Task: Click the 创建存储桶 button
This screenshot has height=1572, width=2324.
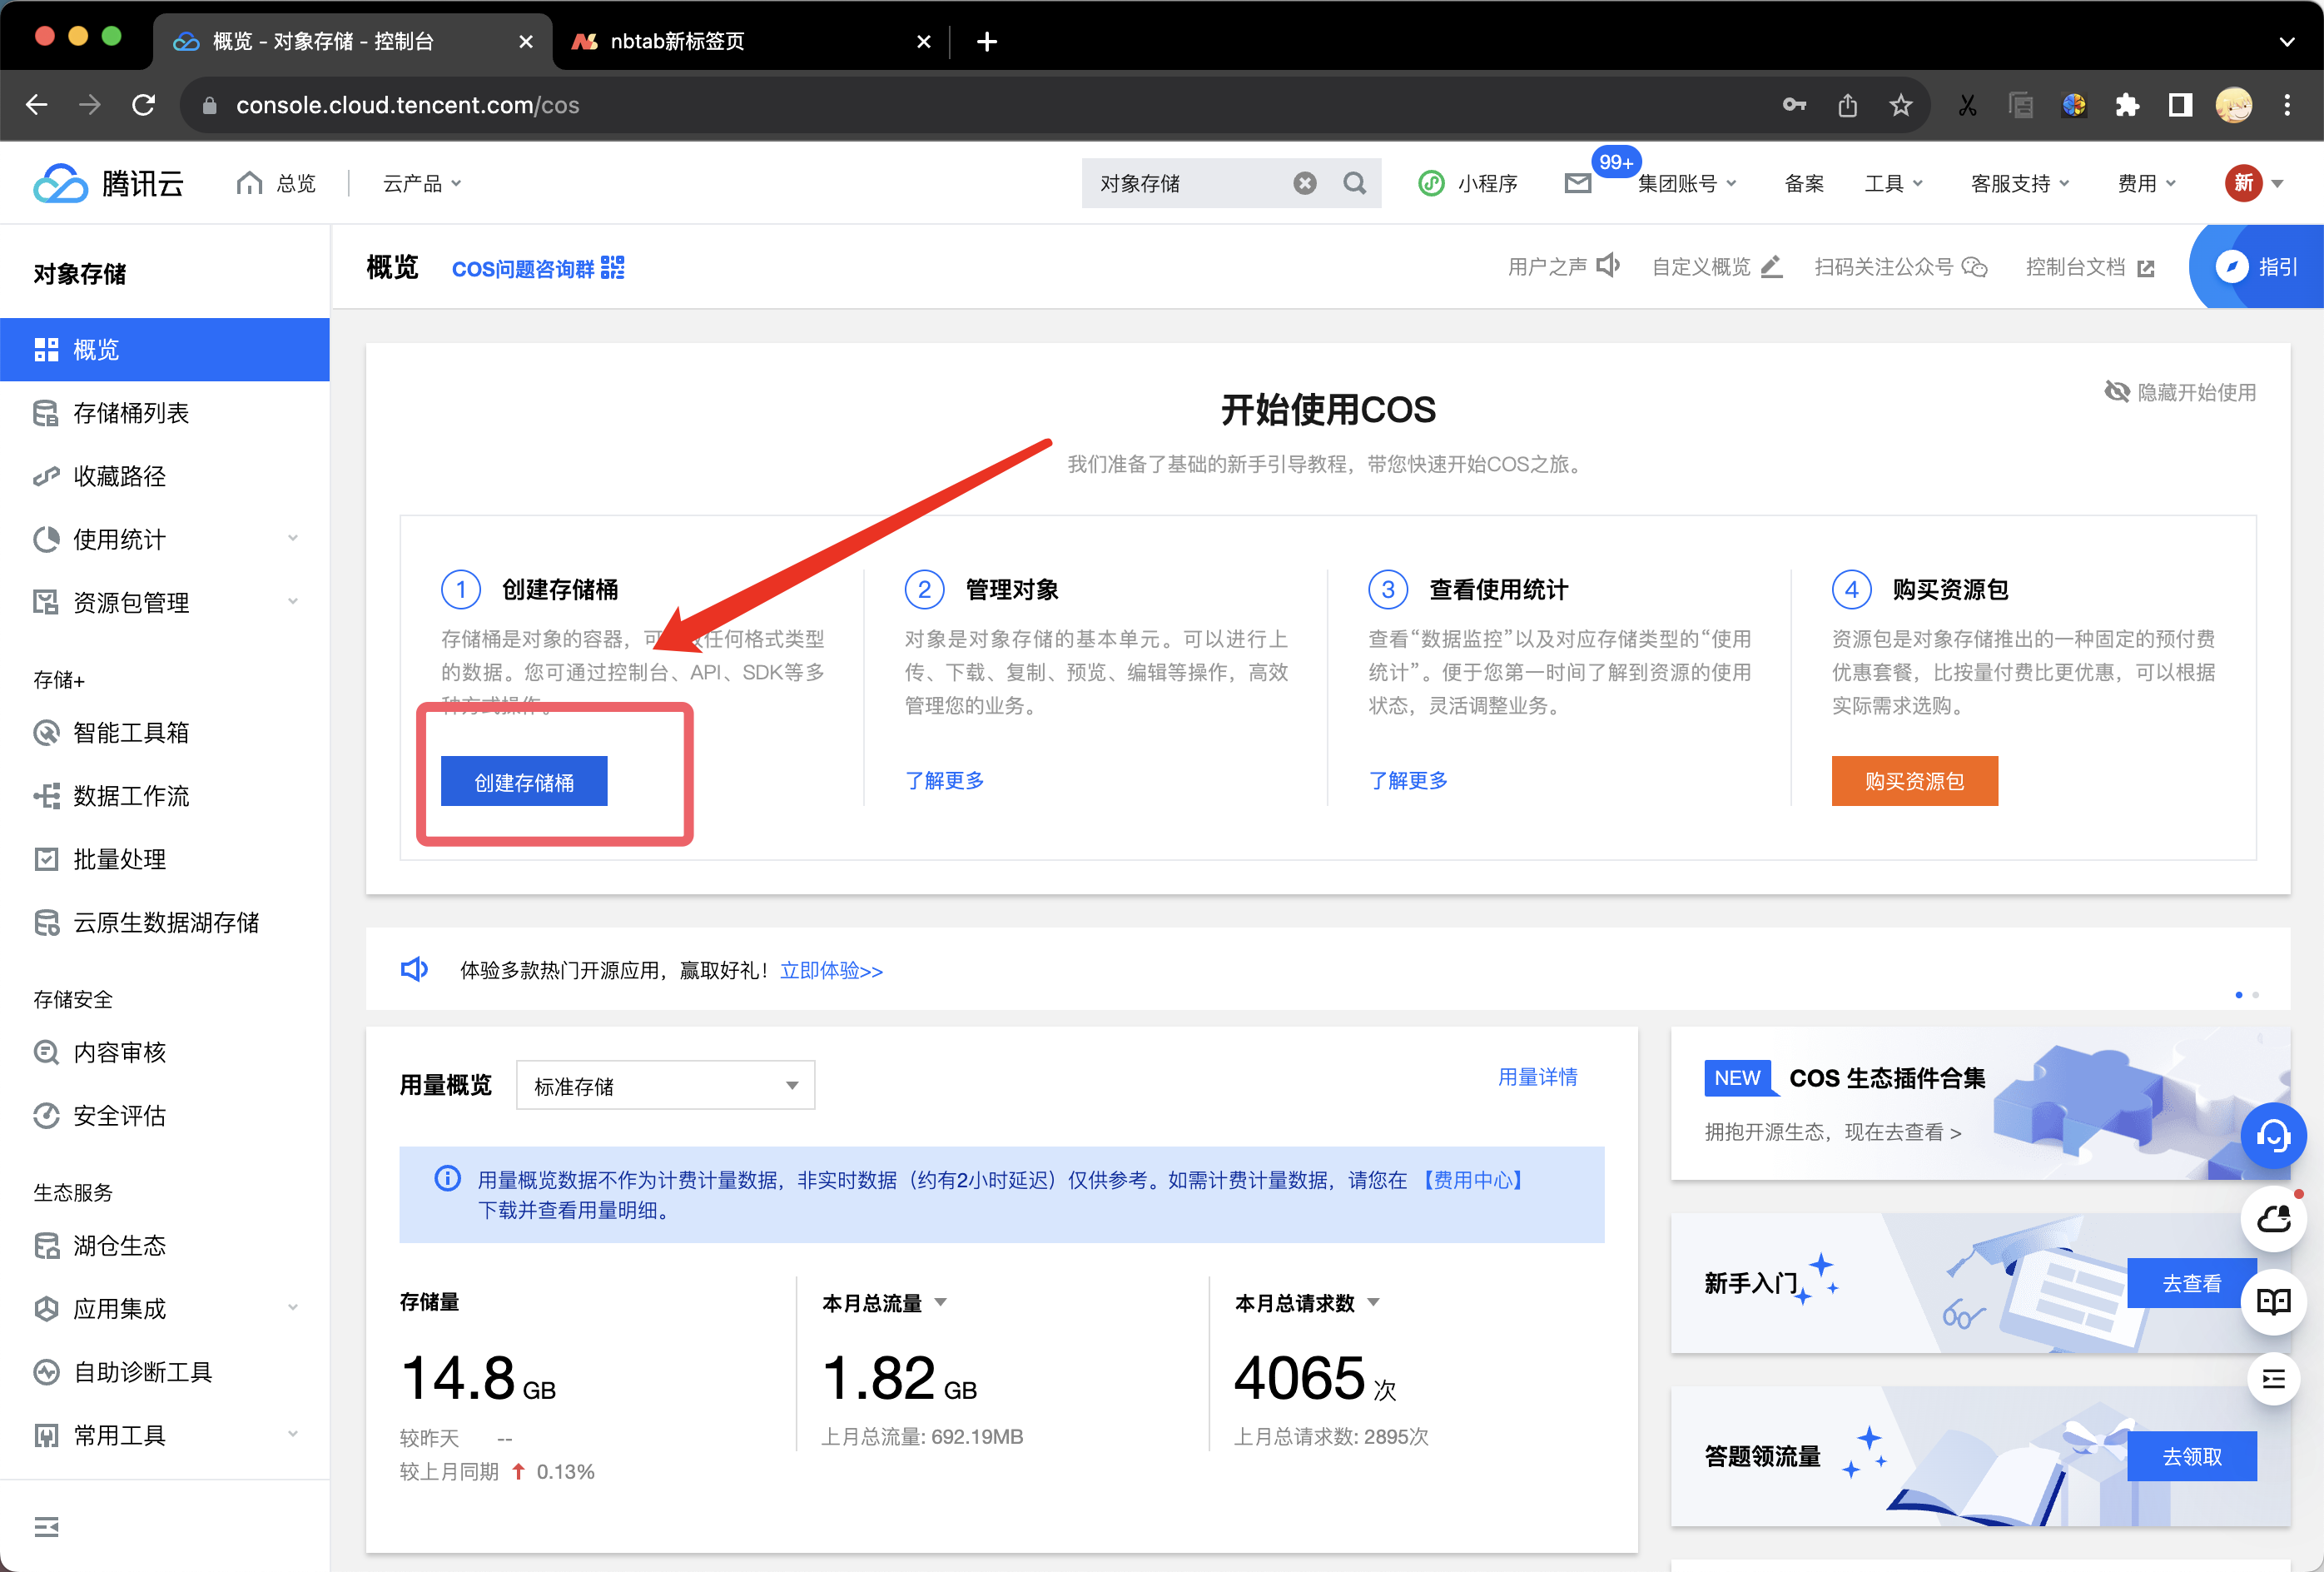Action: click(524, 781)
